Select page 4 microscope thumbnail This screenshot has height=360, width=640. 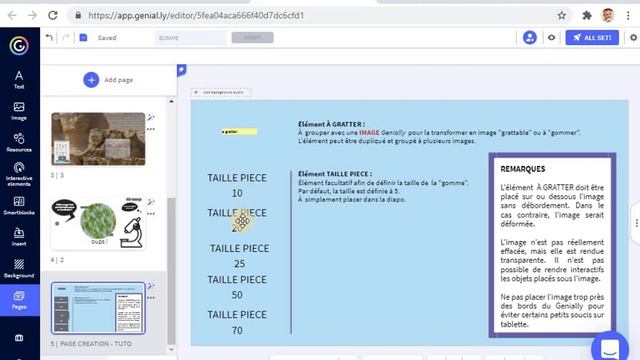pos(98,223)
